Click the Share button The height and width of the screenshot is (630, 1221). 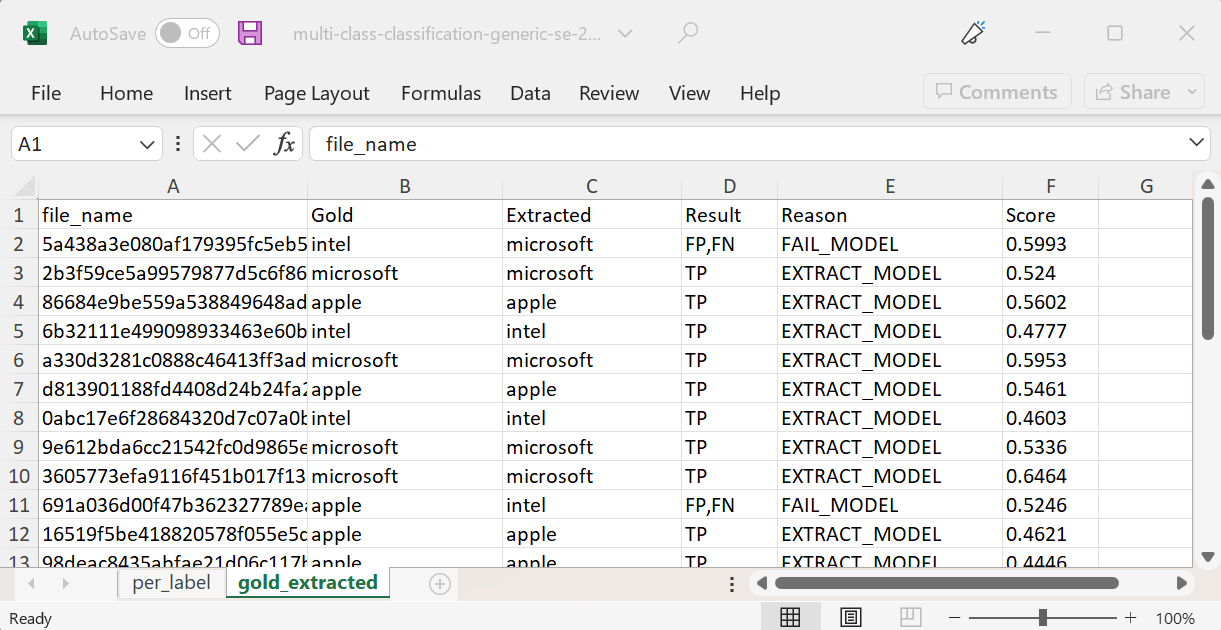(1133, 92)
